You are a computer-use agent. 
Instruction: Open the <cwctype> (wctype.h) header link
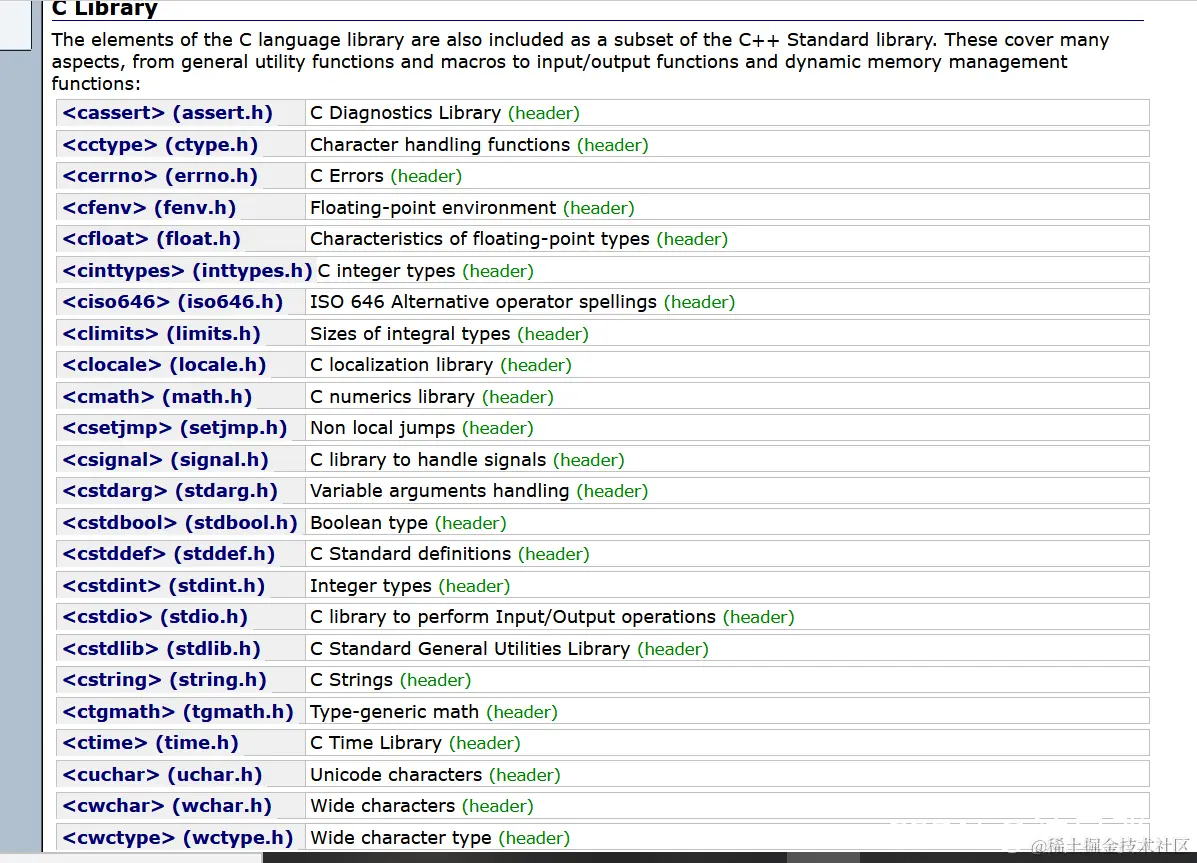[178, 838]
